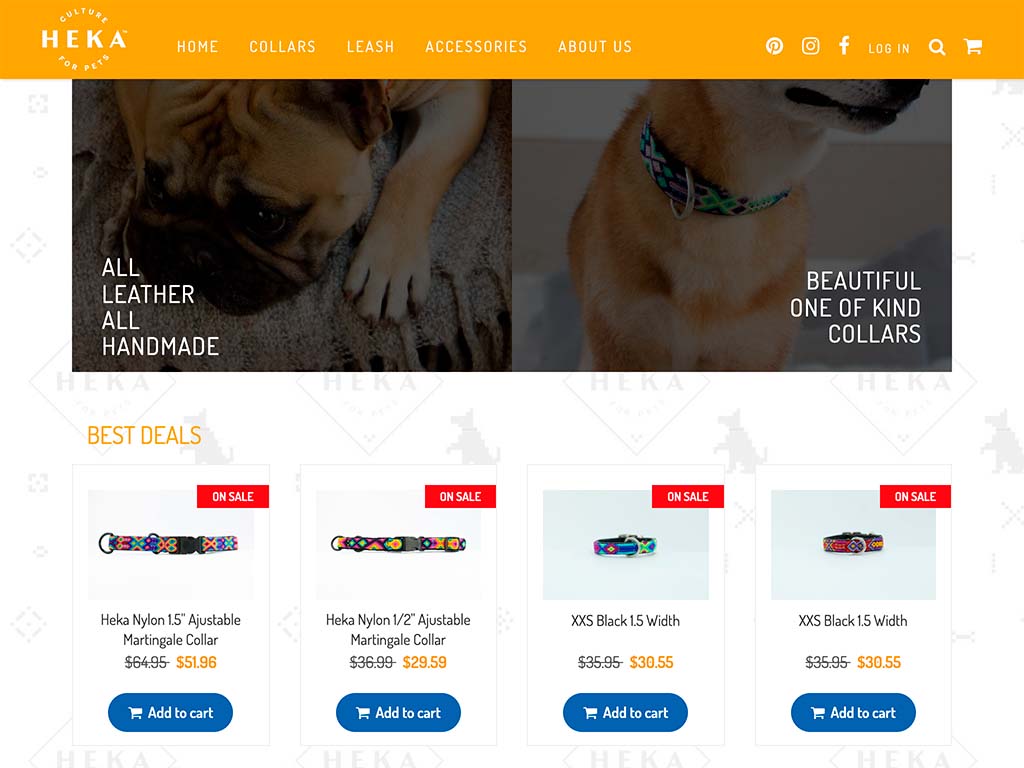Add the third product XXS Black to cart
Image resolution: width=1024 pixels, height=768 pixels.
625,712
